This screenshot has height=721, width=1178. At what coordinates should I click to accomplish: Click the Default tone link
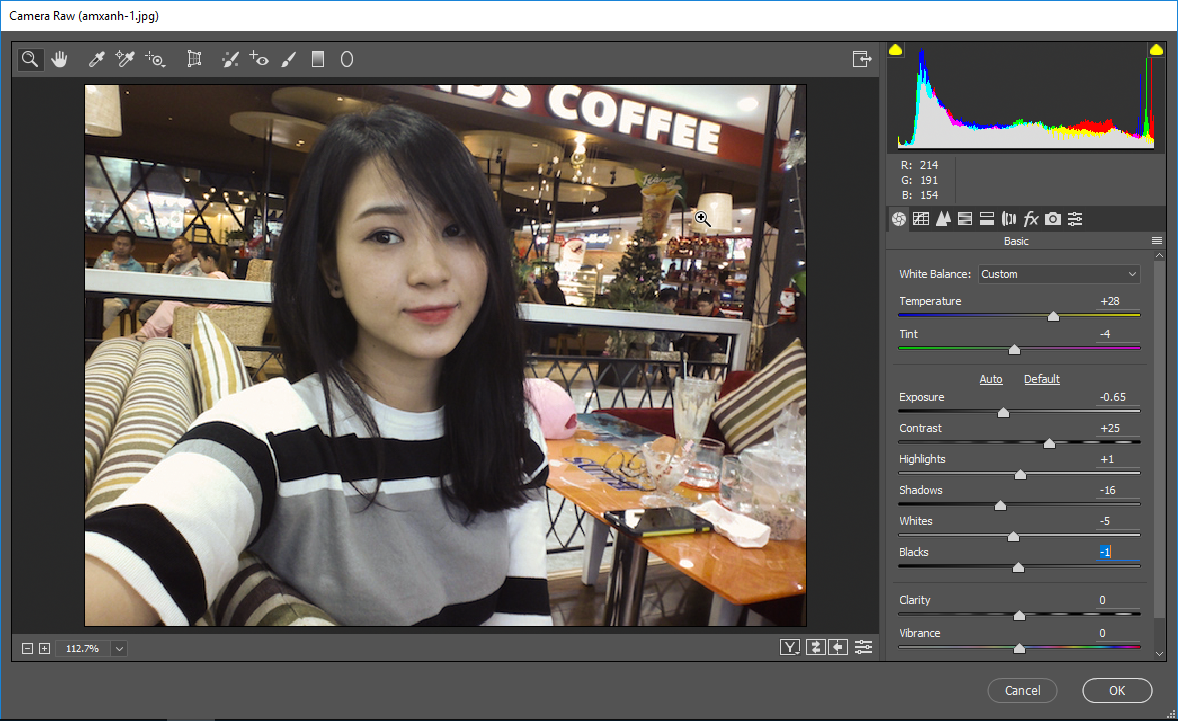tap(1041, 379)
